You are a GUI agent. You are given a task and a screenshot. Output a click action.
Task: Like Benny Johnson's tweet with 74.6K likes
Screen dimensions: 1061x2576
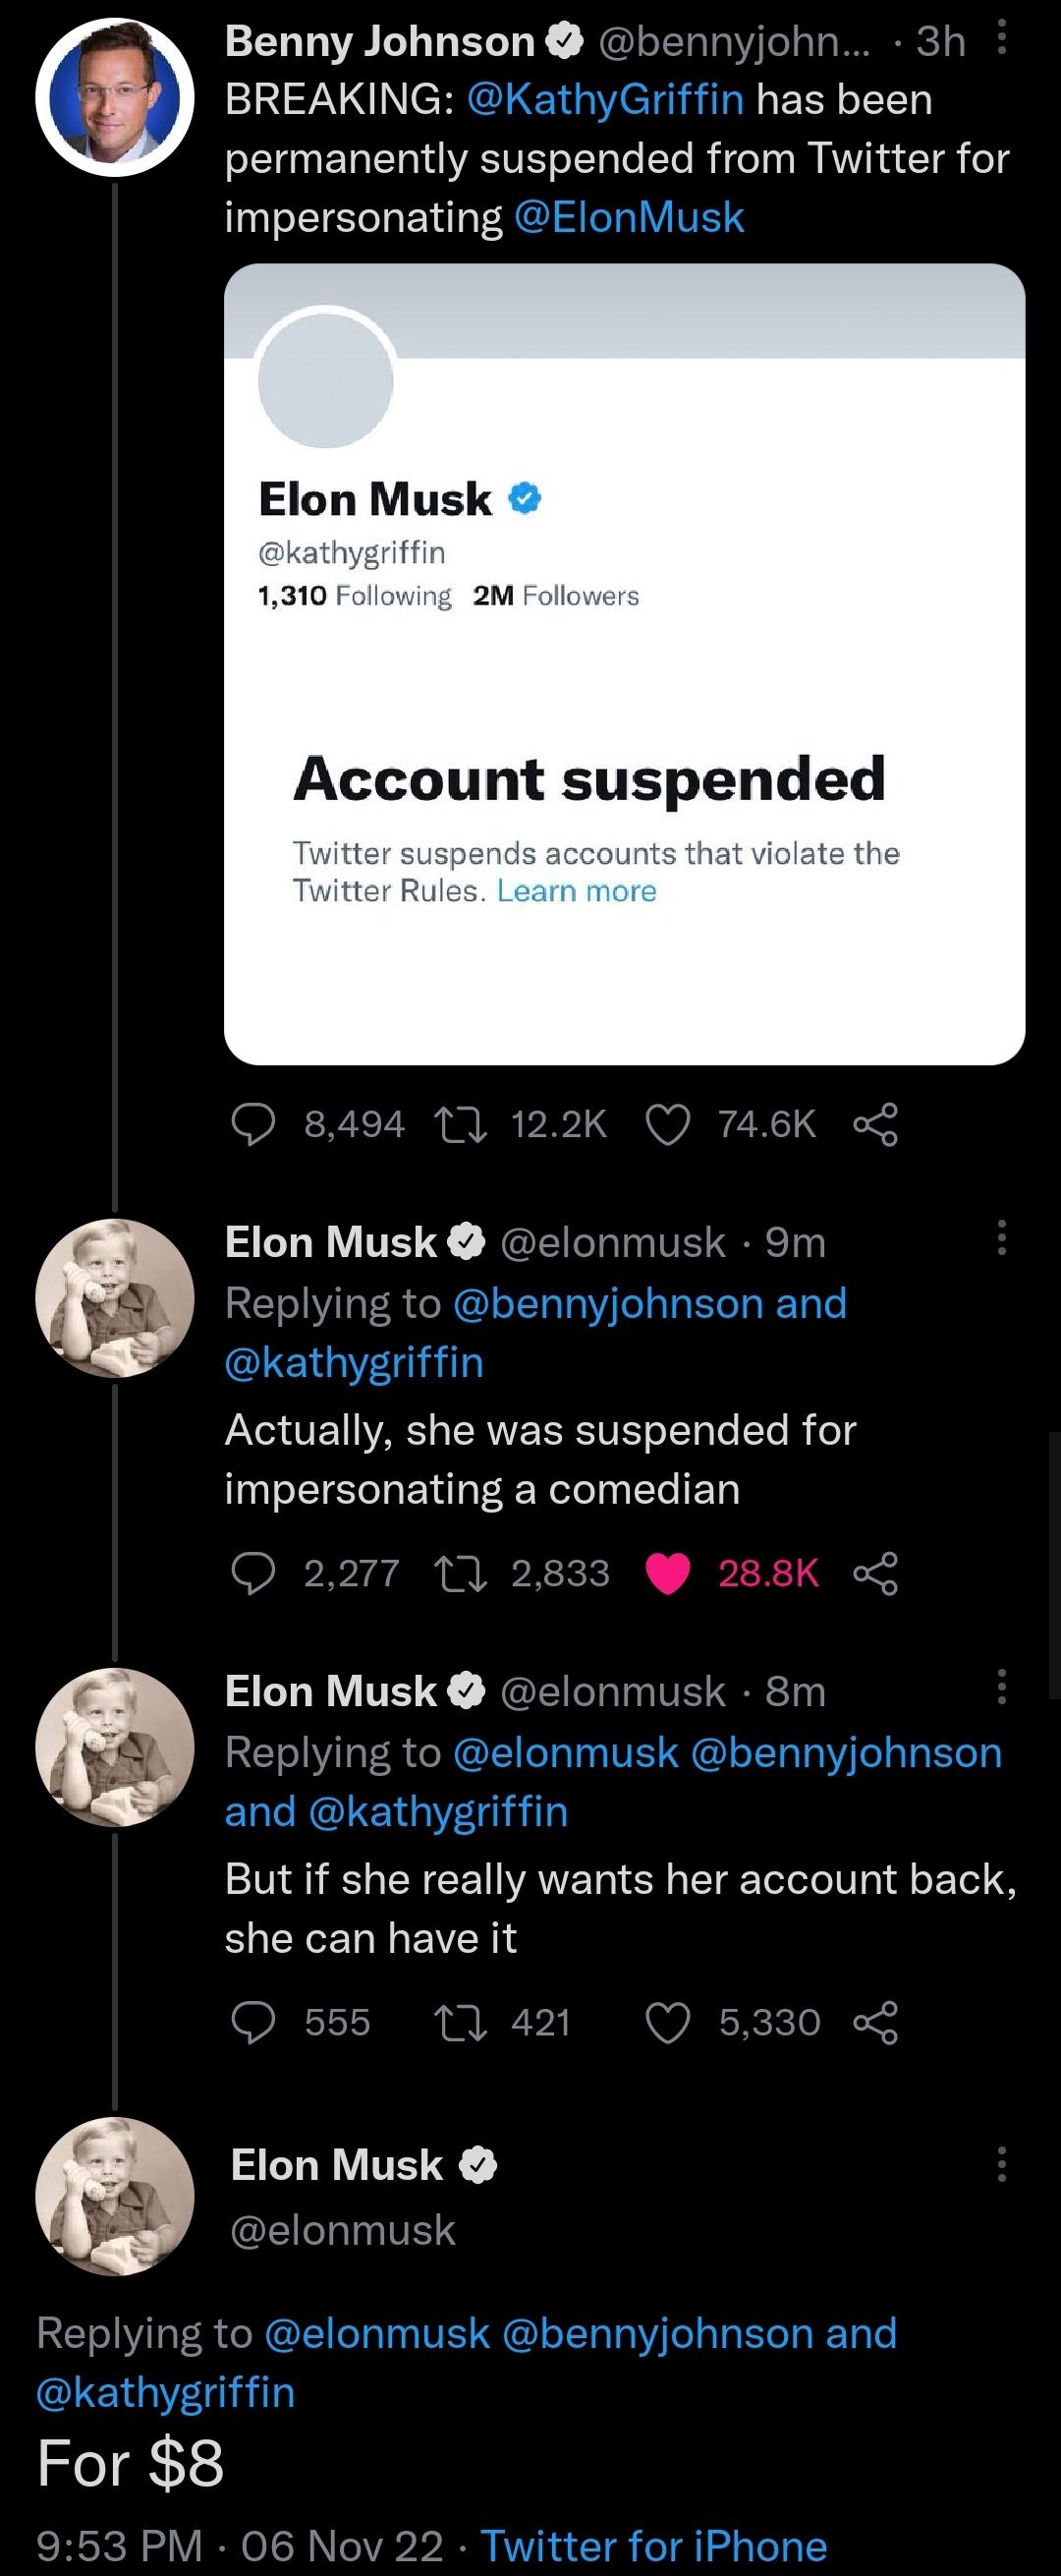(667, 1124)
